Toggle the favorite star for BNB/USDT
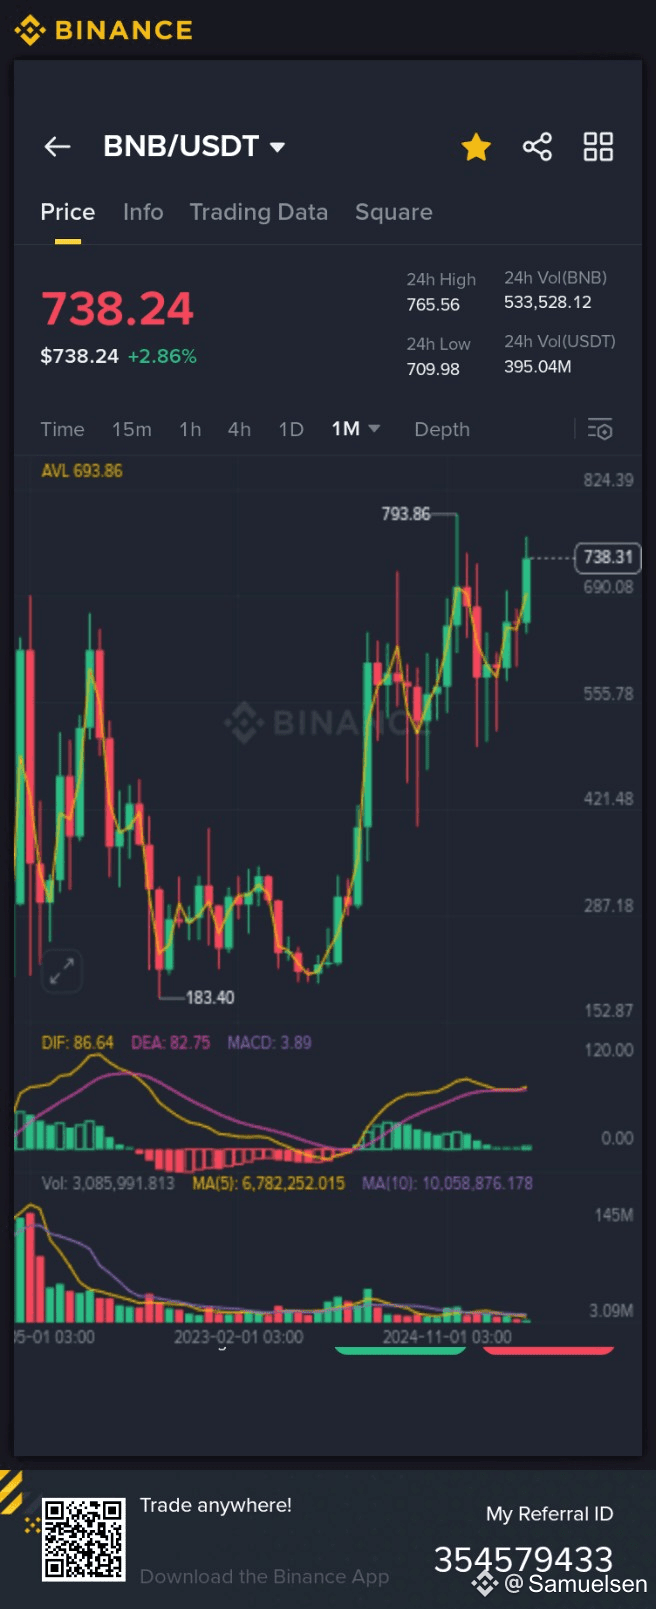This screenshot has width=656, height=1609. 476,147
